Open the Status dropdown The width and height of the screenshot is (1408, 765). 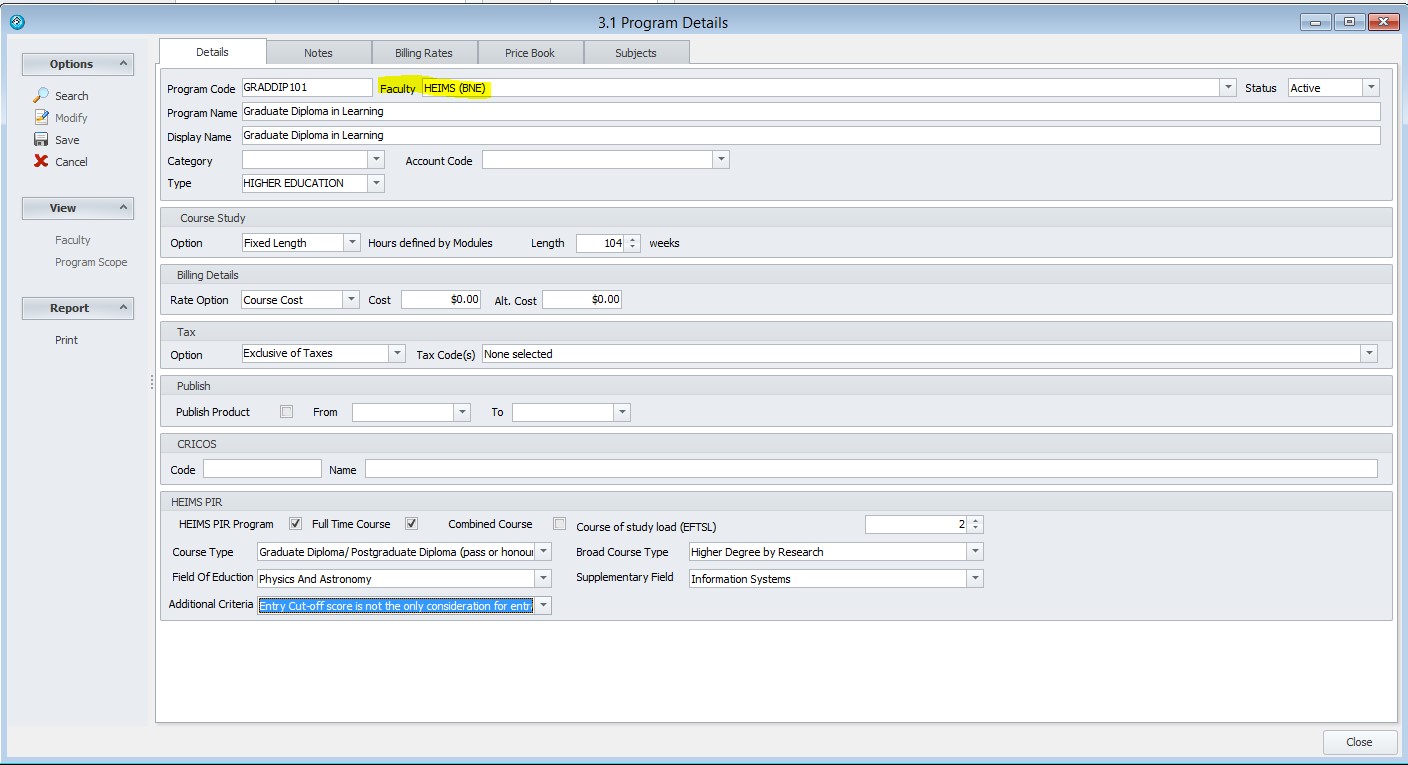[1371, 88]
